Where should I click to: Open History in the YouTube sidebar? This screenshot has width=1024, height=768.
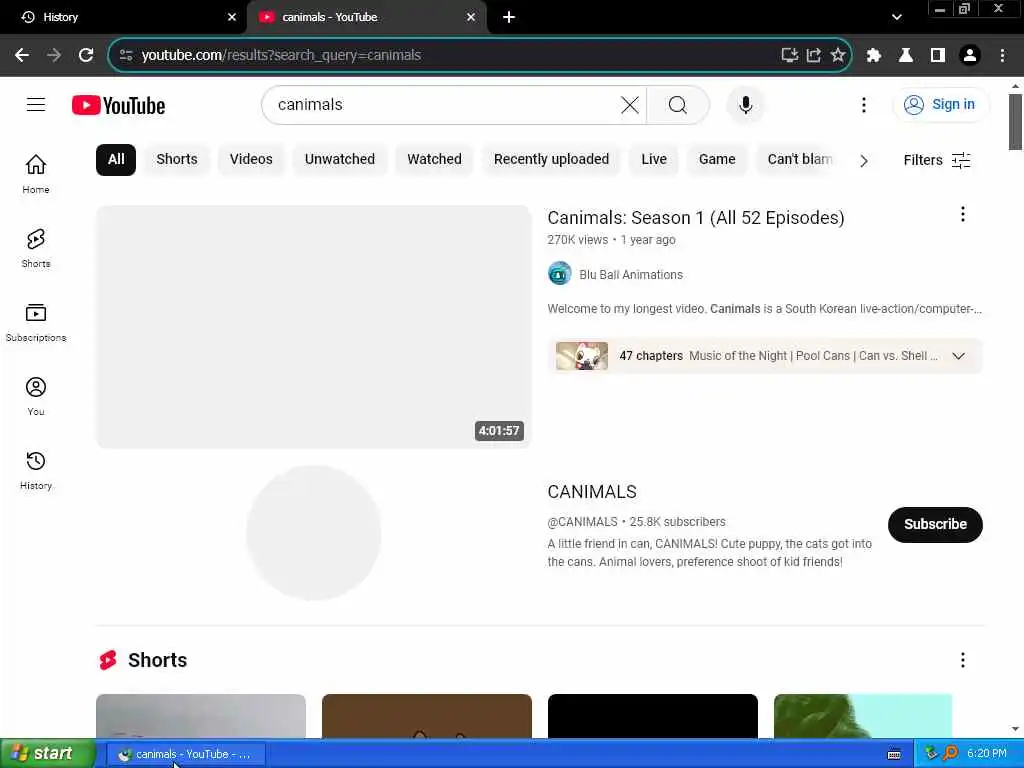click(36, 470)
